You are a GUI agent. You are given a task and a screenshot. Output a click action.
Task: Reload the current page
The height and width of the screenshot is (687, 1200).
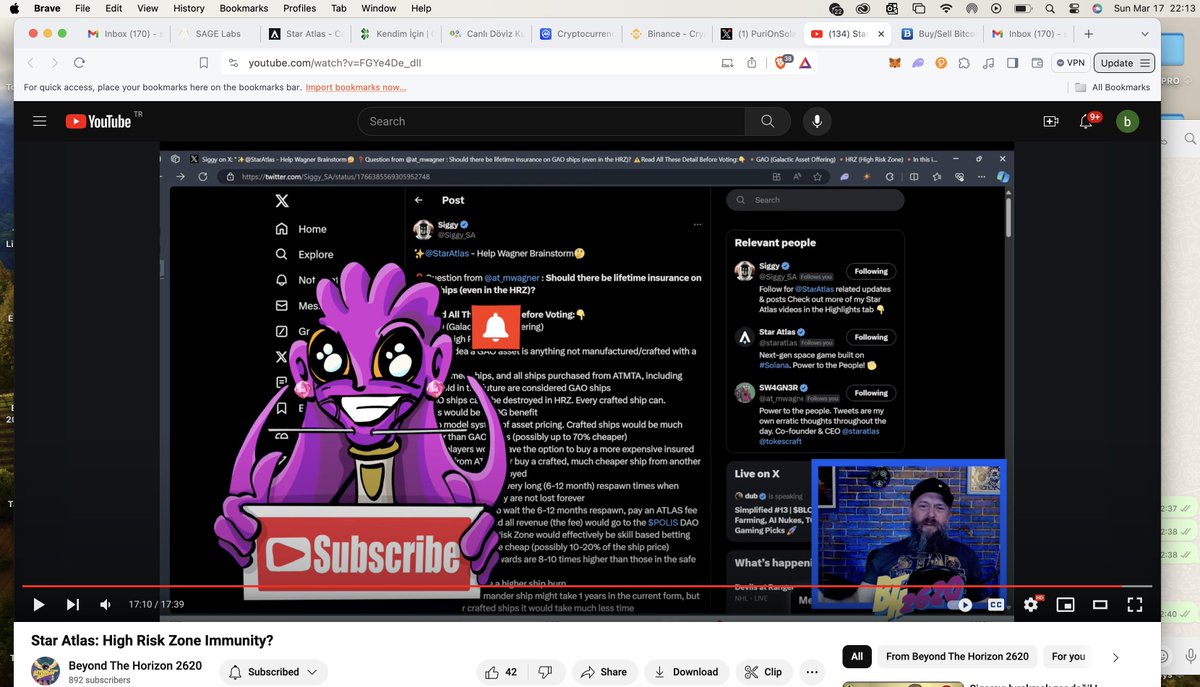tap(81, 62)
